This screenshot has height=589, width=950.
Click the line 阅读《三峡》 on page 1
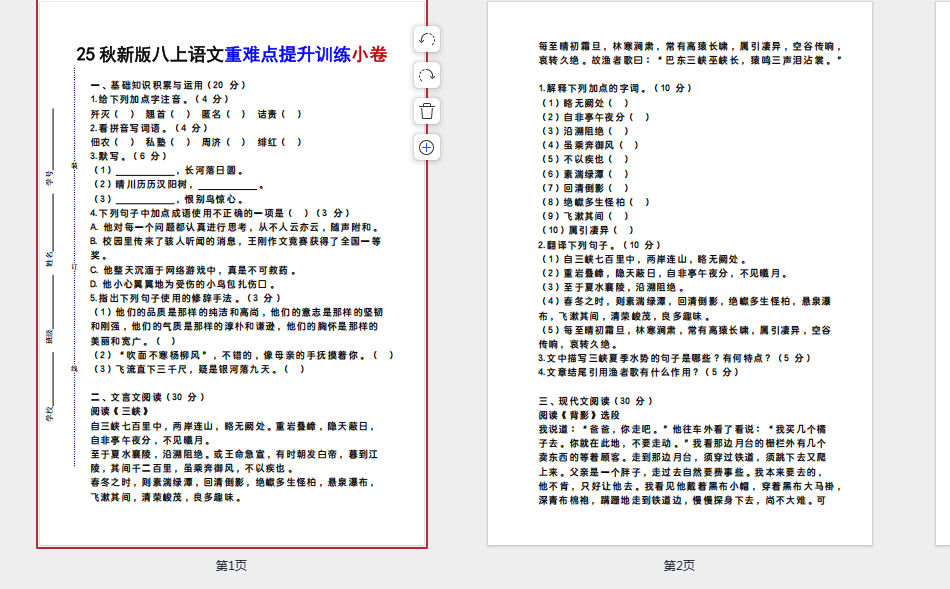point(119,411)
